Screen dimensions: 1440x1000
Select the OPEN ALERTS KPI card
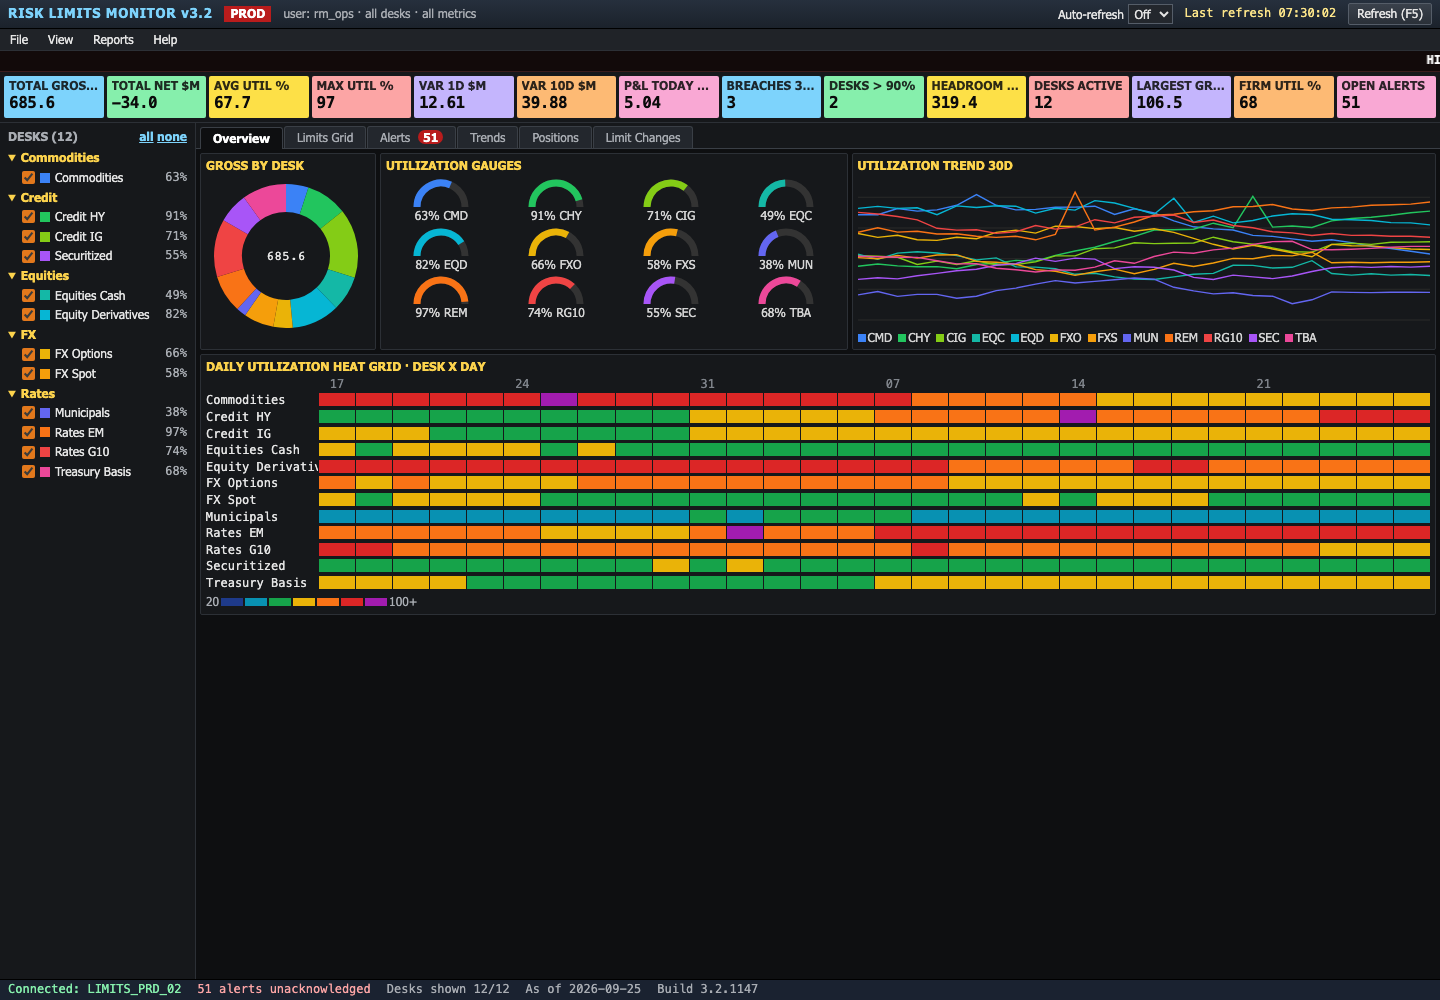click(x=1386, y=97)
